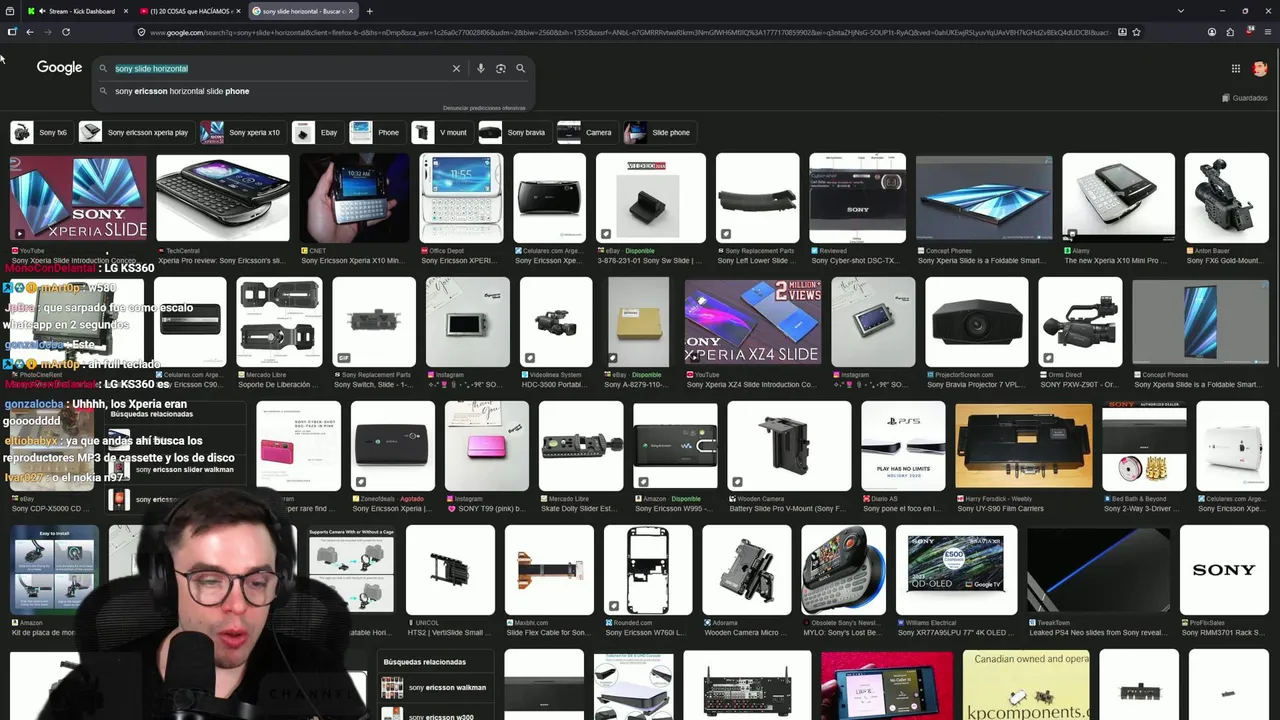This screenshot has height=720, width=1280.
Task: Open Sony UY-S90 Film Carriers image
Action: [x=1024, y=446]
